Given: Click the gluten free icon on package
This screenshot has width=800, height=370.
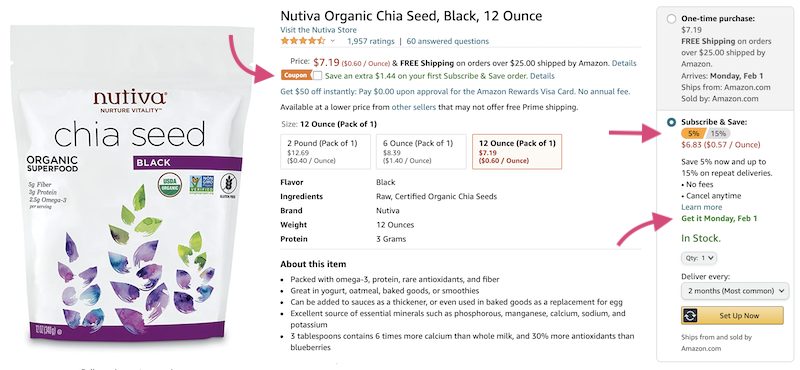Looking at the screenshot, I should 228,185.
